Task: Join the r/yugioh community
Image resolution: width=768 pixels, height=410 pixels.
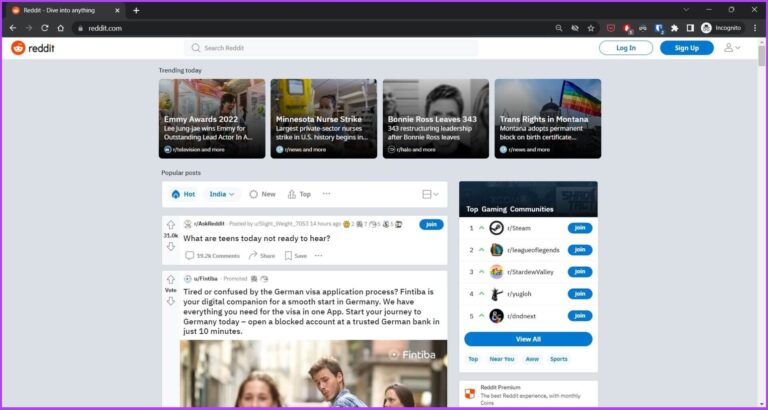Action: pos(580,294)
